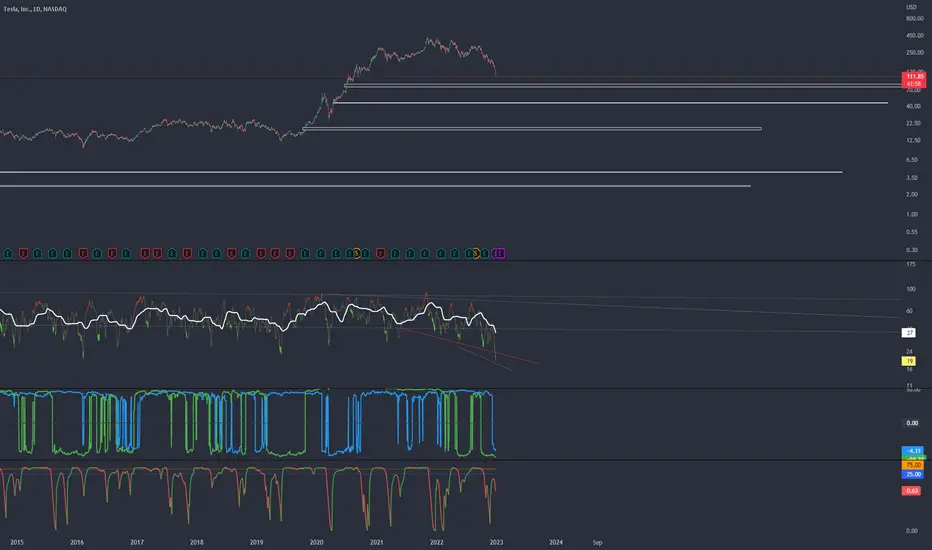
Task: Select the white 37 indicator value label
Action: (909, 333)
